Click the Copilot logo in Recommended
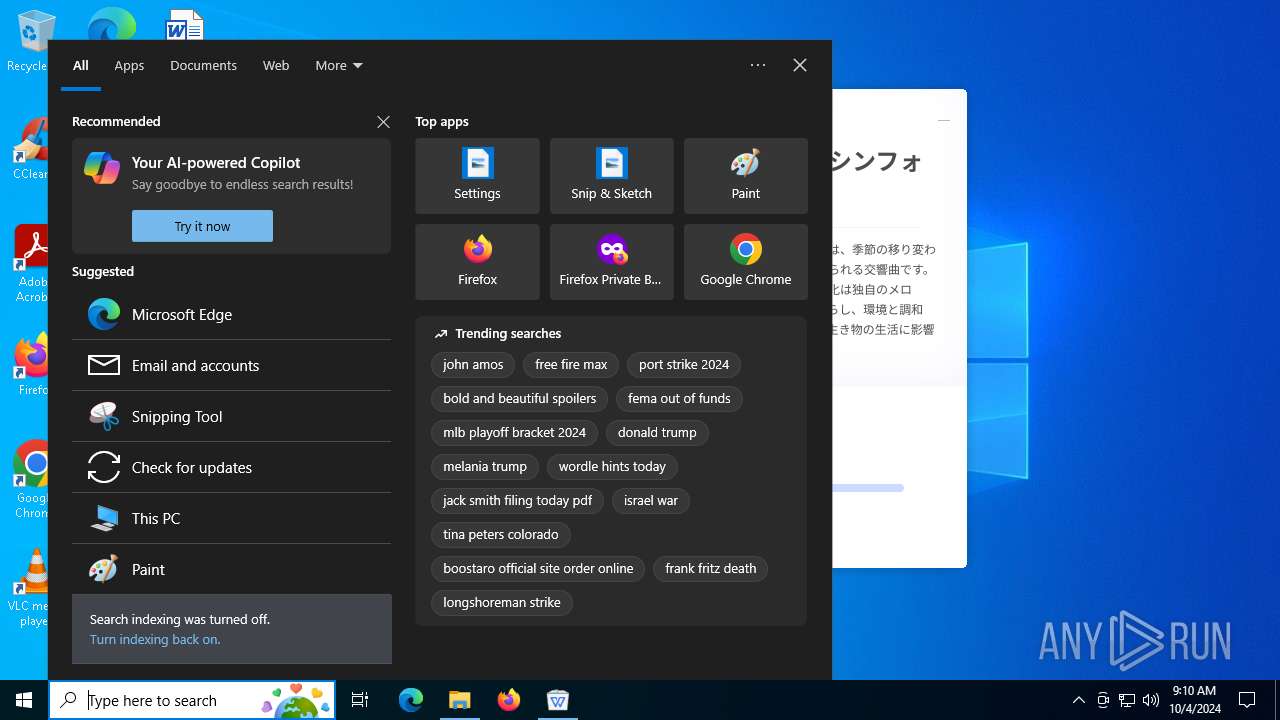1280x720 pixels. pos(102,168)
